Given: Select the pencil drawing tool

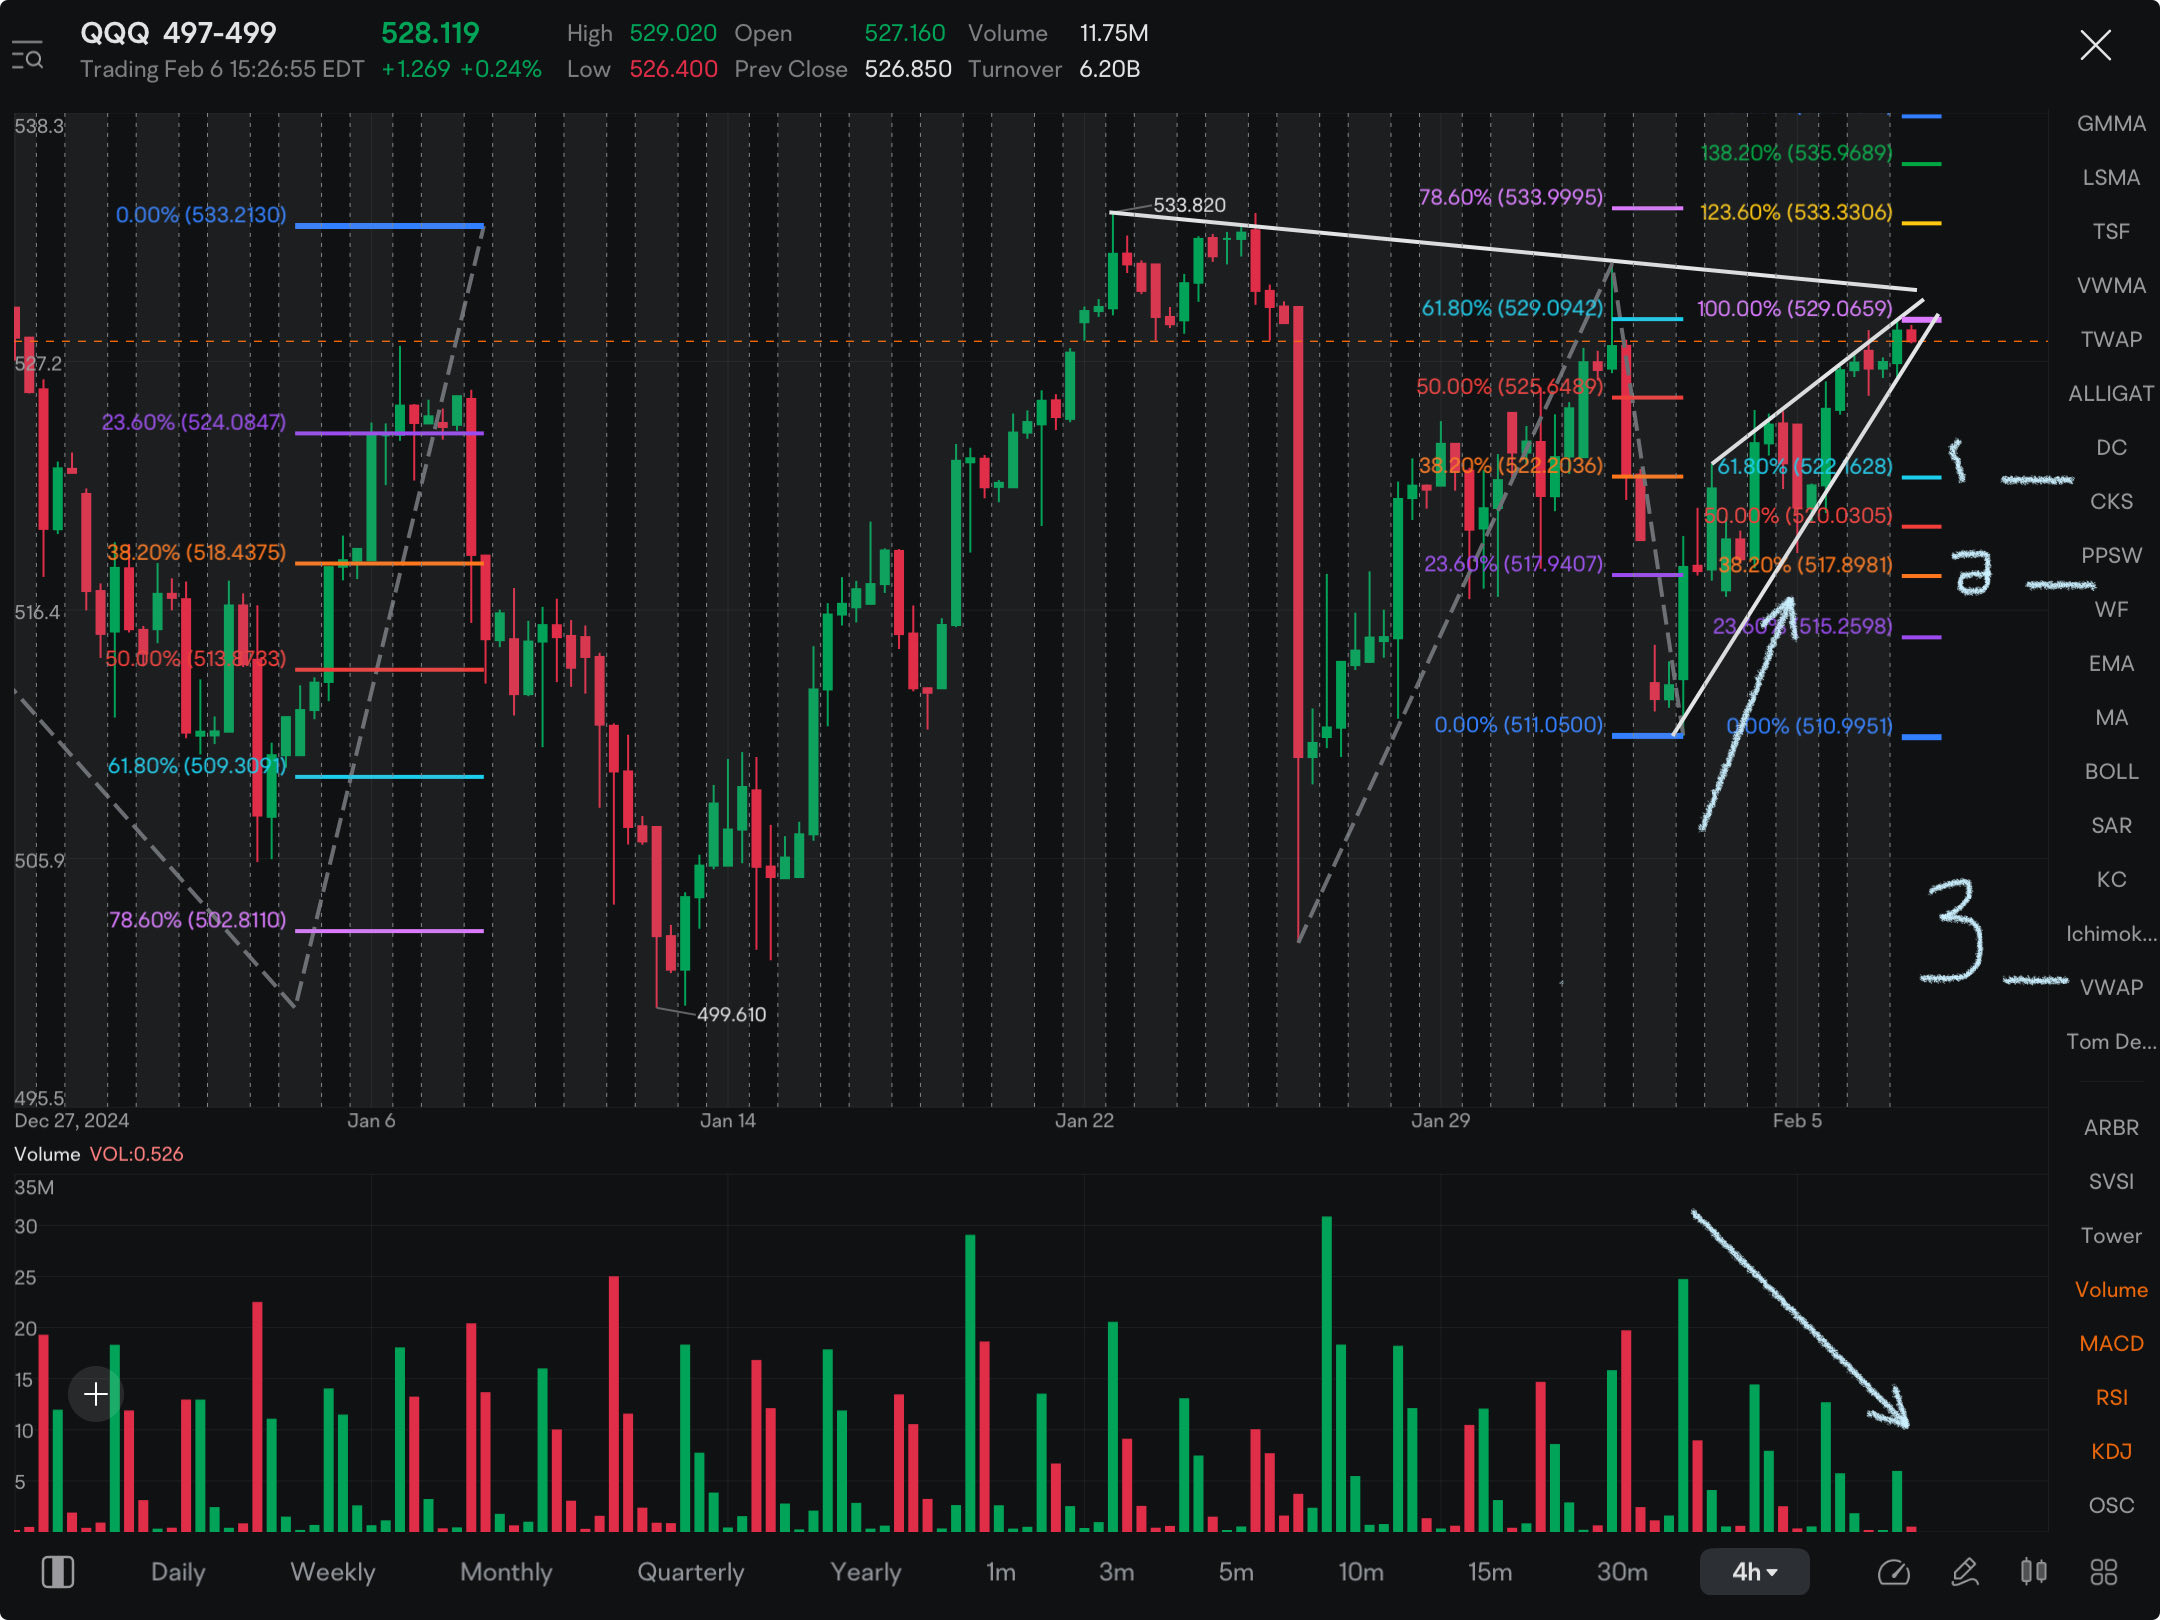Looking at the screenshot, I should pos(1964,1572).
